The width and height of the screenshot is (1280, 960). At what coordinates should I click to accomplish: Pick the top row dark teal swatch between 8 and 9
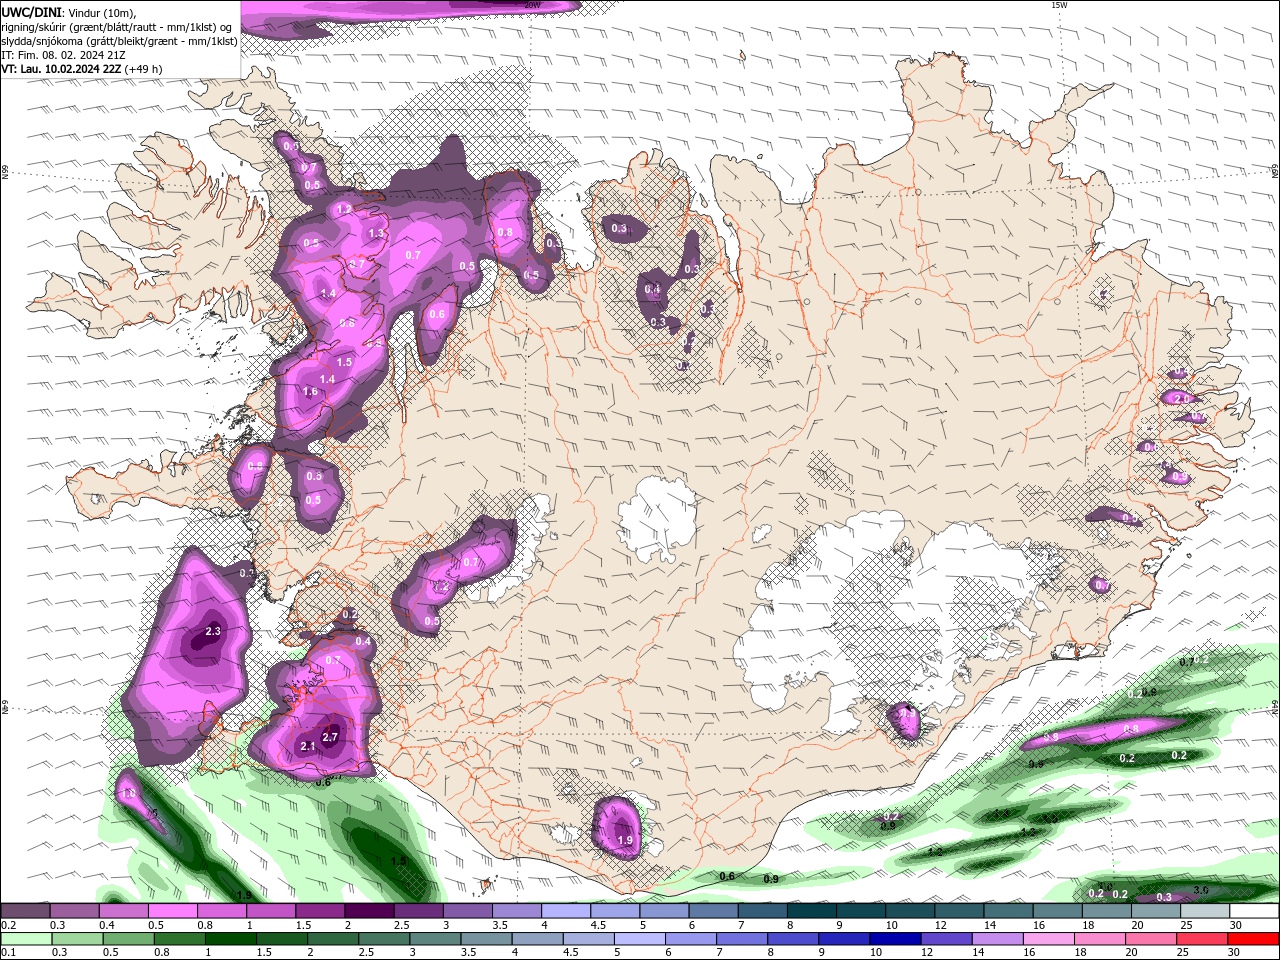[x=812, y=911]
